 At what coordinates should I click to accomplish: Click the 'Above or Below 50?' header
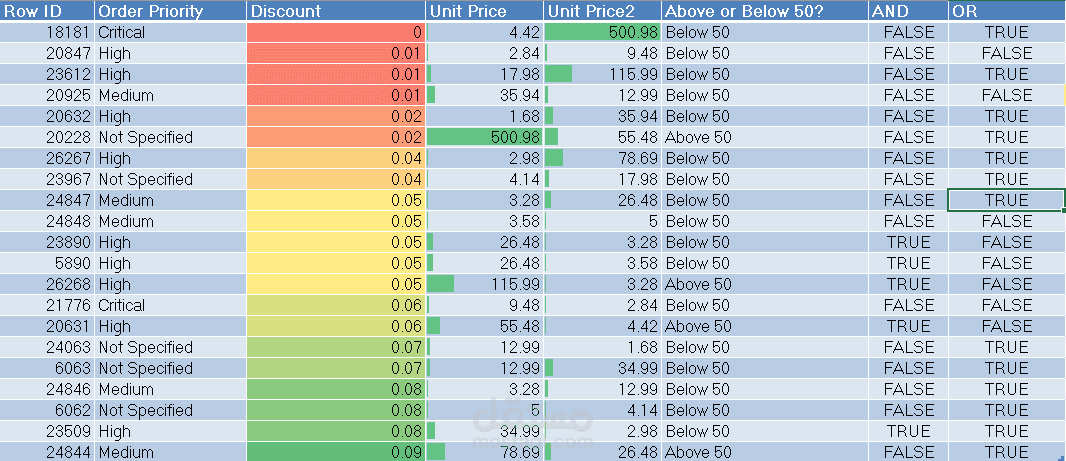click(765, 11)
